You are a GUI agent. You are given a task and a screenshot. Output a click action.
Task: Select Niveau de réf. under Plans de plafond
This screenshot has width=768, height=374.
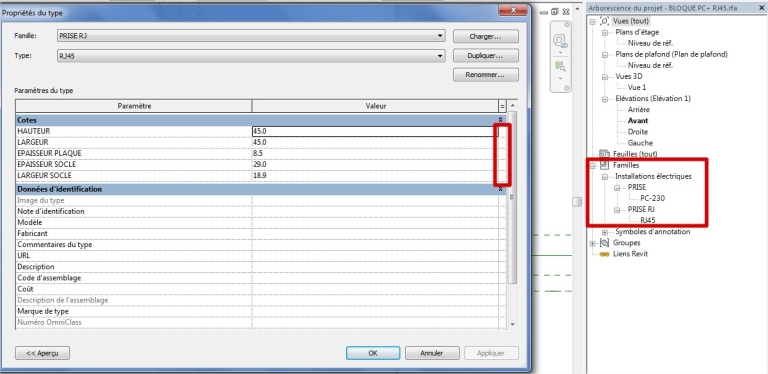pyautogui.click(x=650, y=65)
